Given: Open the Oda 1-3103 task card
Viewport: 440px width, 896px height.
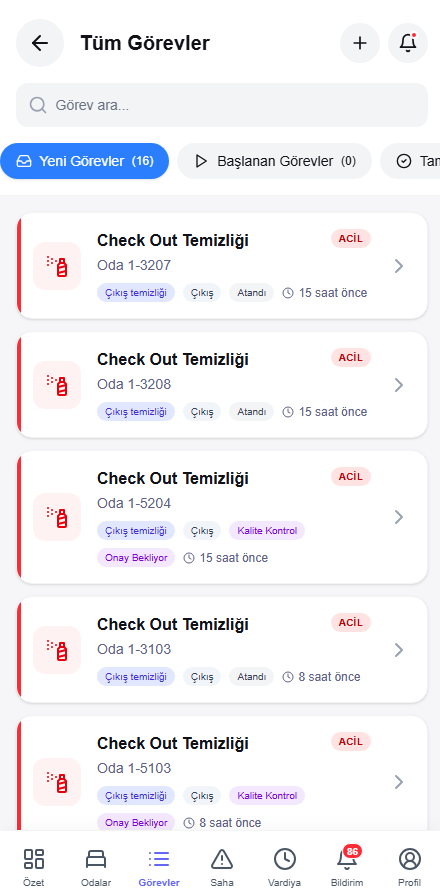Looking at the screenshot, I should click(222, 650).
